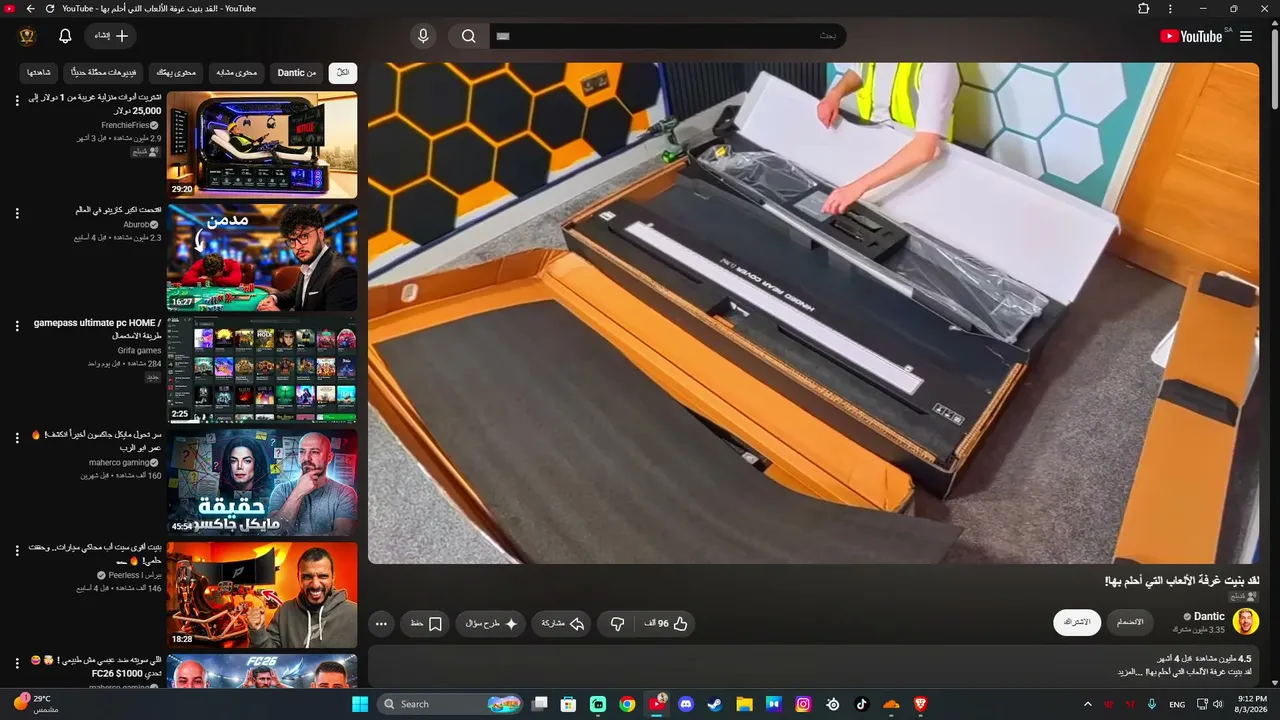The image size is (1280, 720).
Task: Open Task View from the taskbar
Action: point(539,704)
